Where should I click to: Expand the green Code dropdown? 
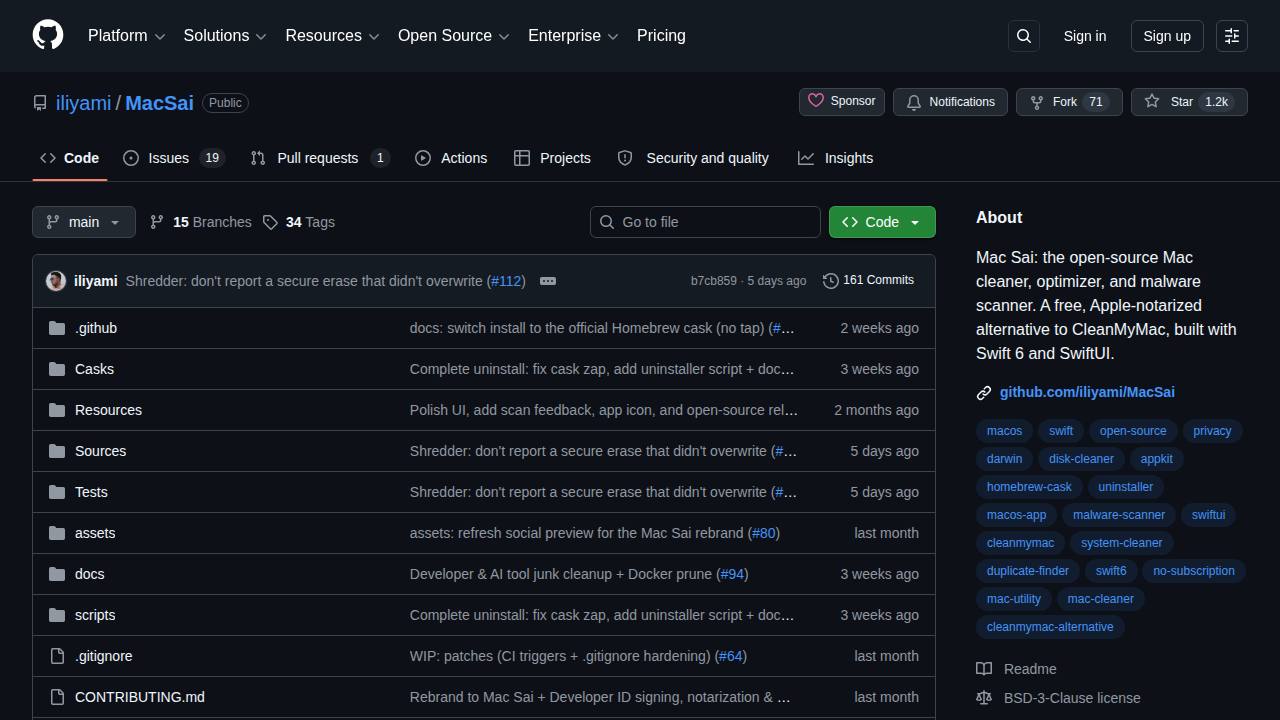point(882,222)
